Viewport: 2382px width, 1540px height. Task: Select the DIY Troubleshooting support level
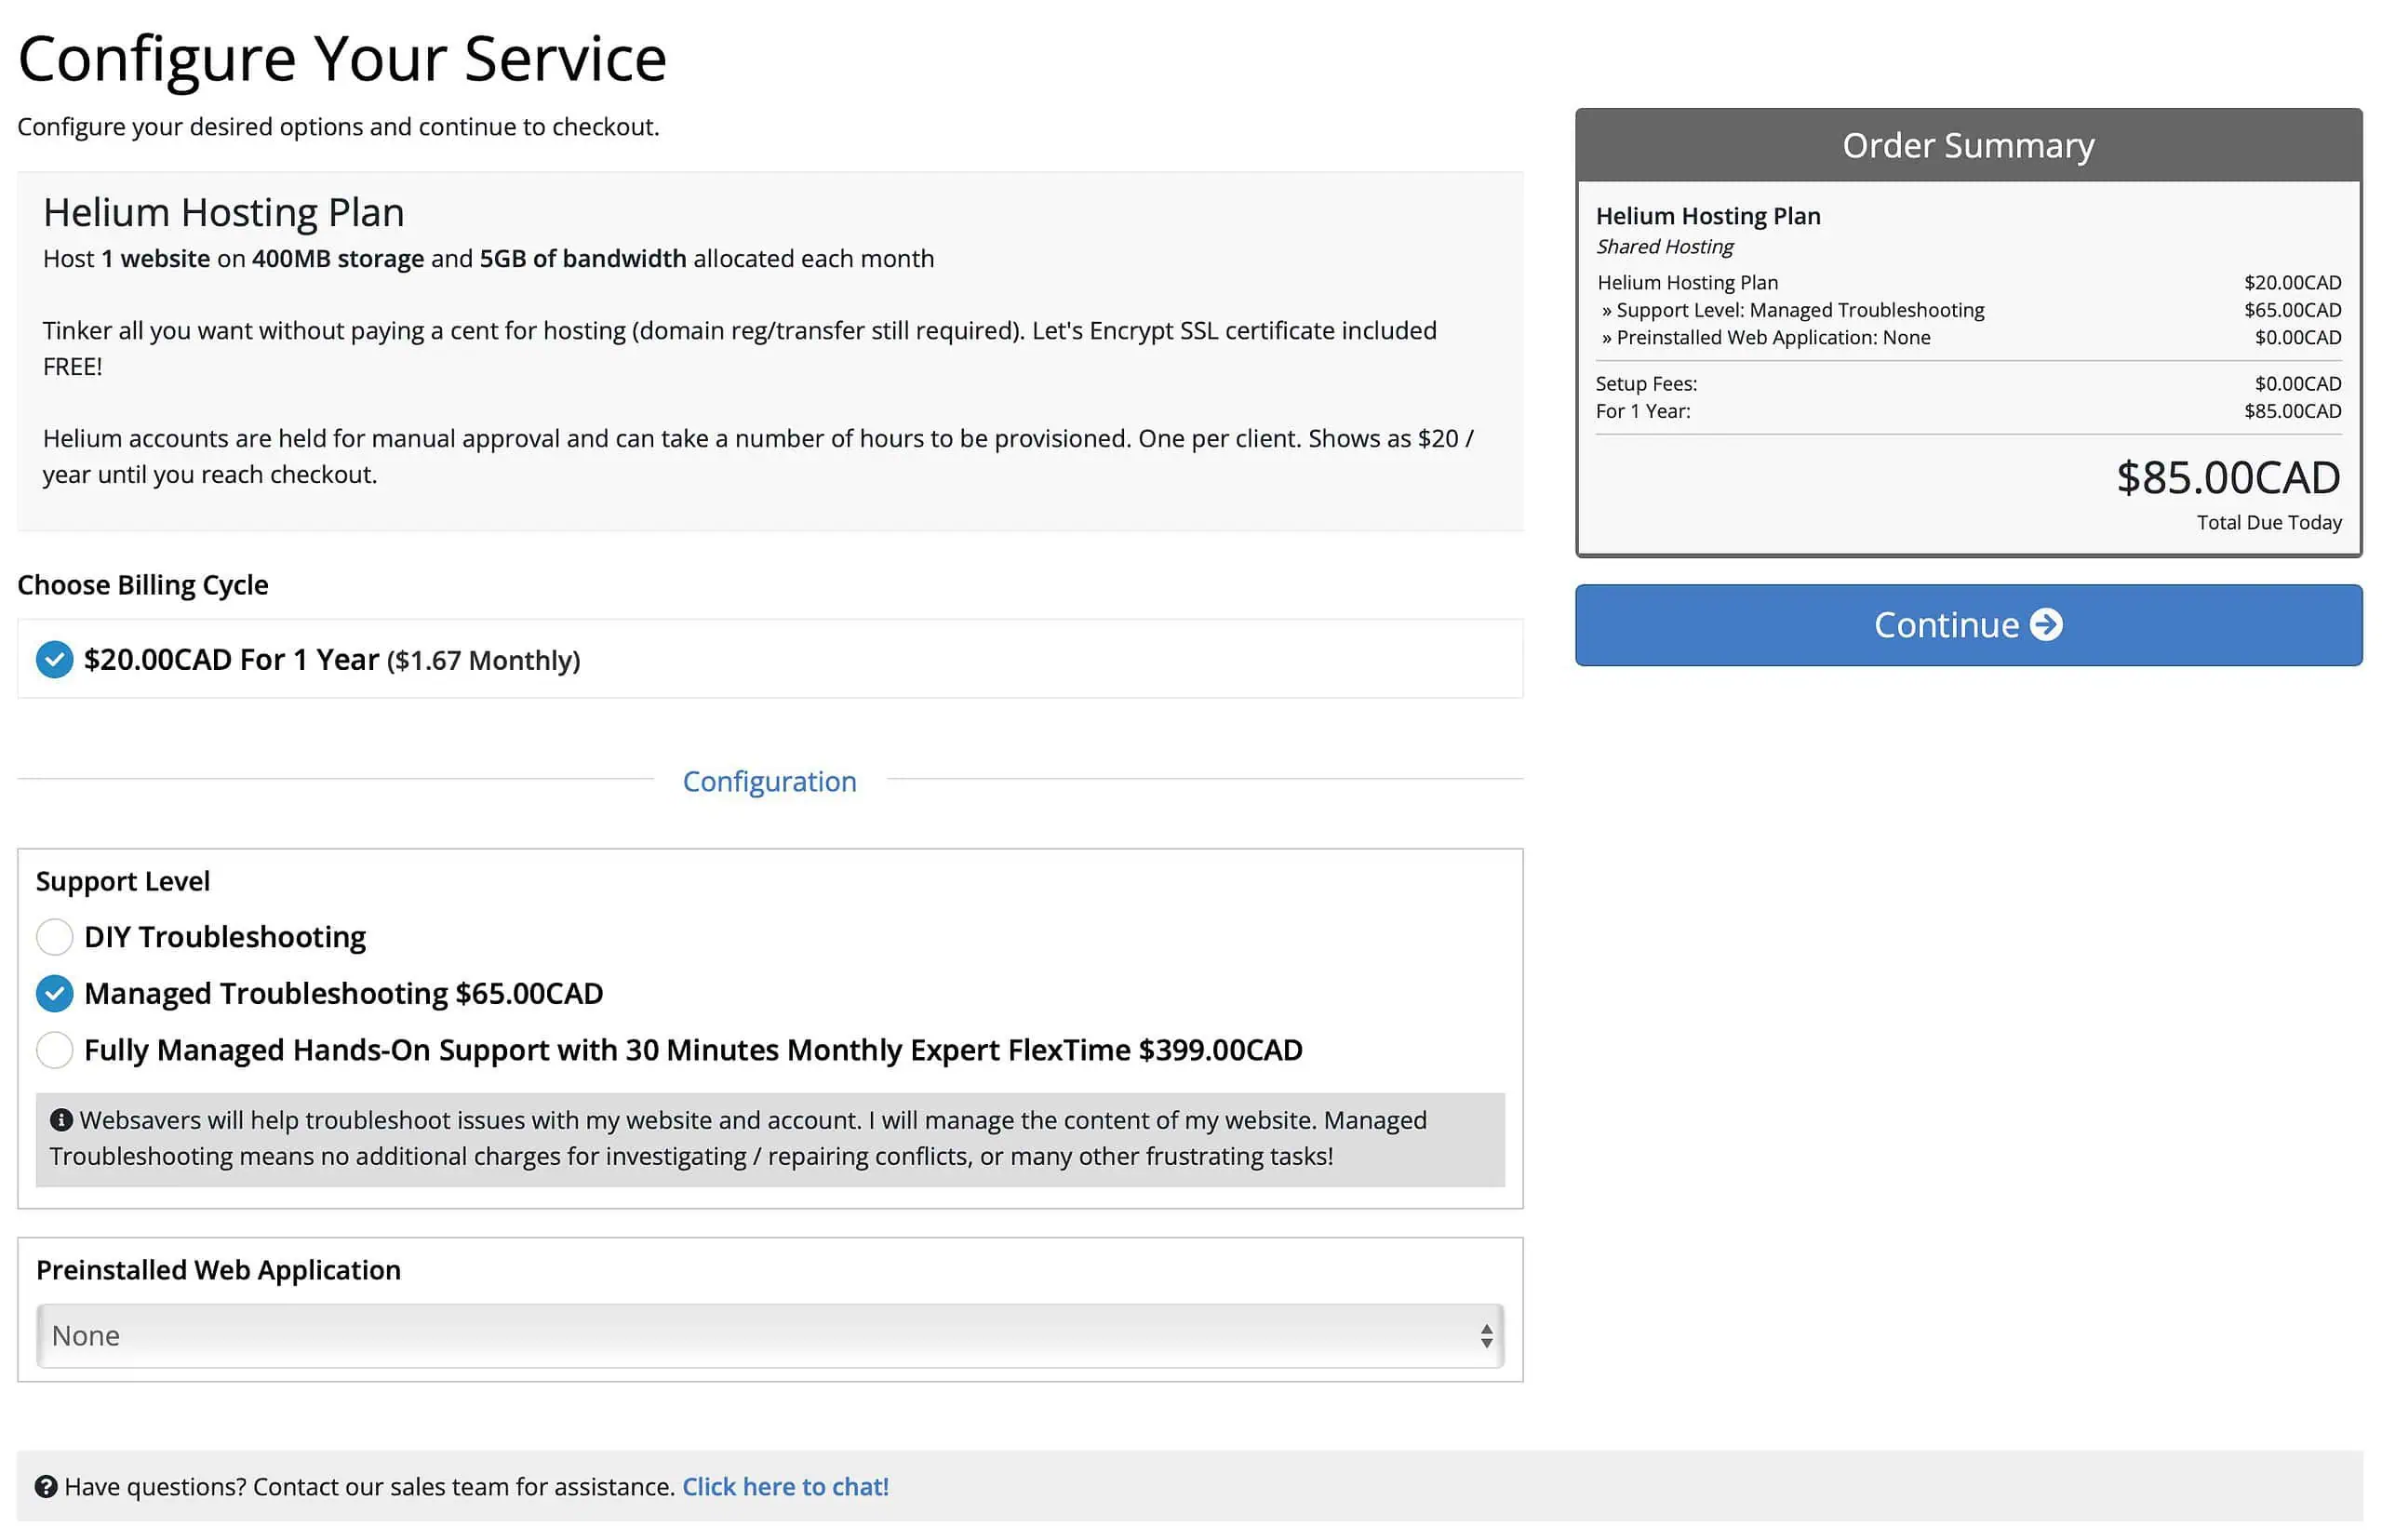pos(54,937)
